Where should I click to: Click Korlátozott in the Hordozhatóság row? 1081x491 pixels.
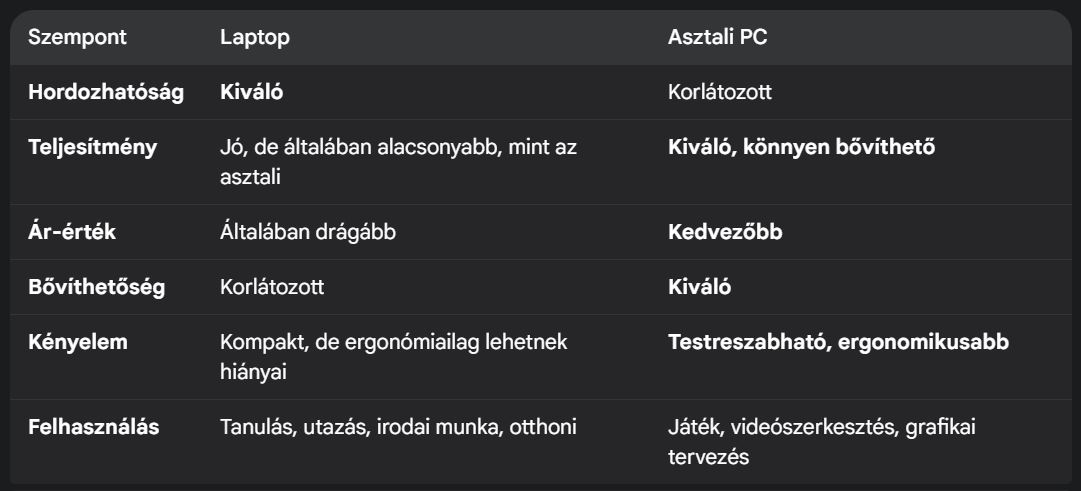720,92
